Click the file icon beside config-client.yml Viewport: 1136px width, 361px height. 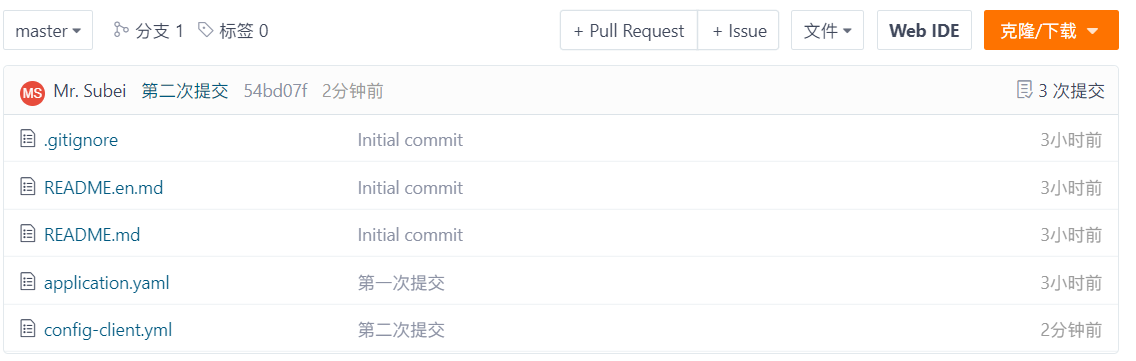tap(28, 330)
